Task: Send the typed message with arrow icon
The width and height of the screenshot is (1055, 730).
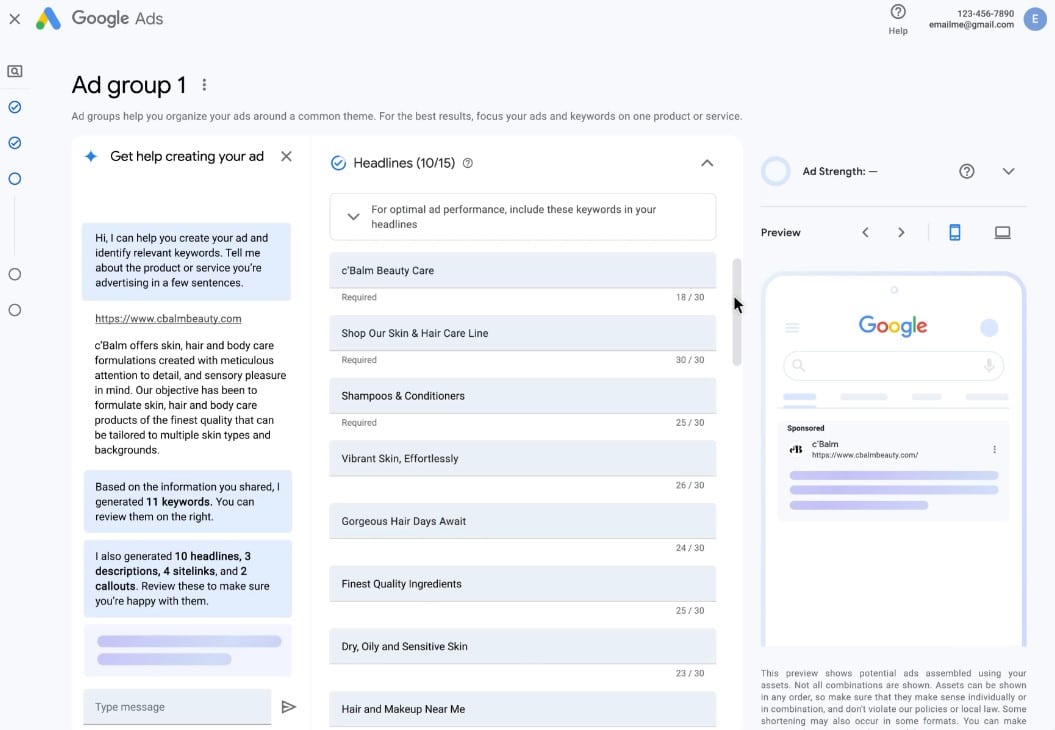Action: (289, 706)
